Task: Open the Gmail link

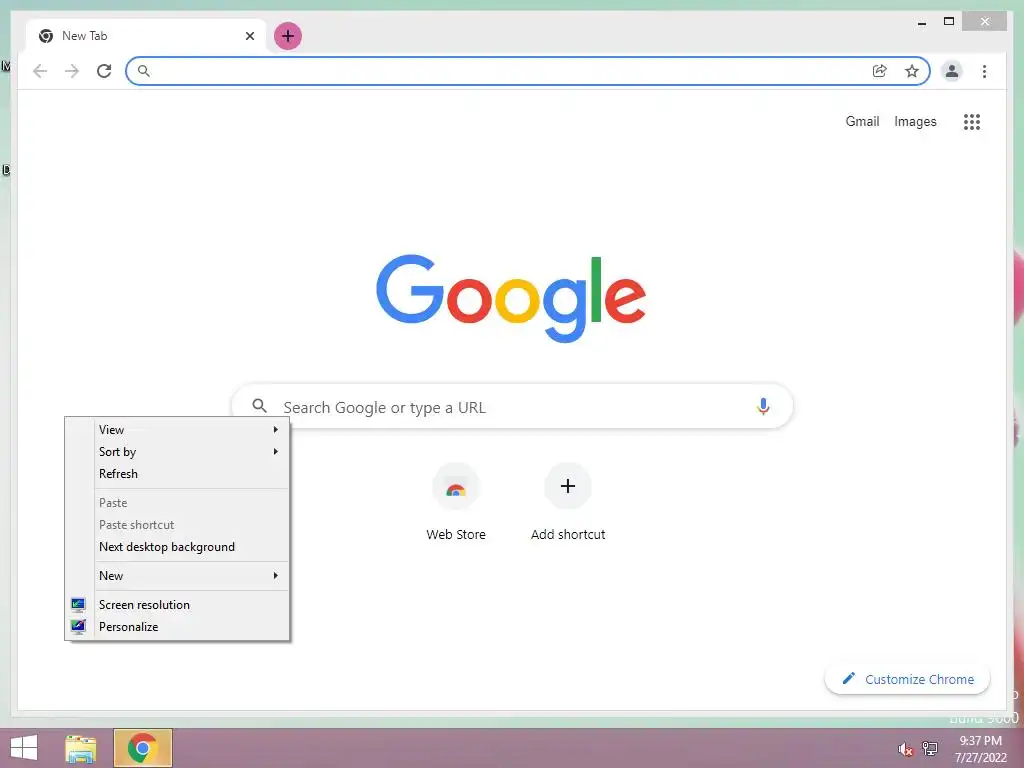Action: [862, 121]
